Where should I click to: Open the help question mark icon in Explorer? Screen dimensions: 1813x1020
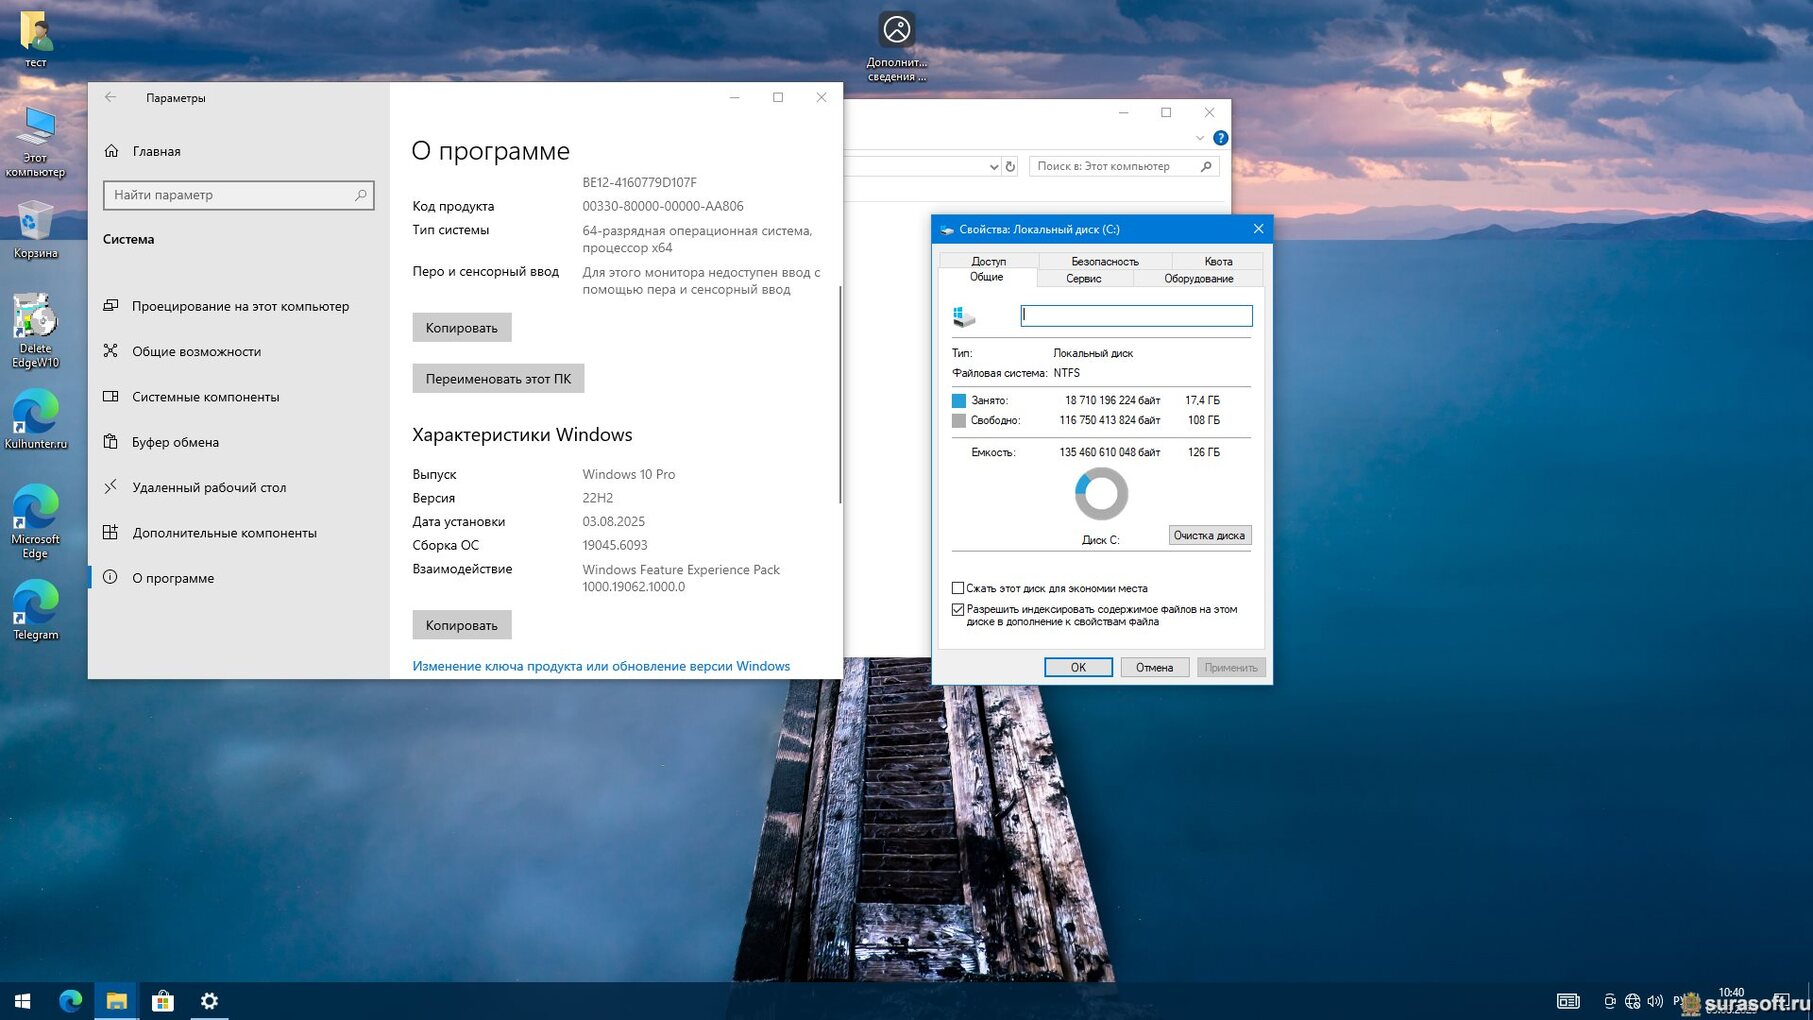[1220, 138]
